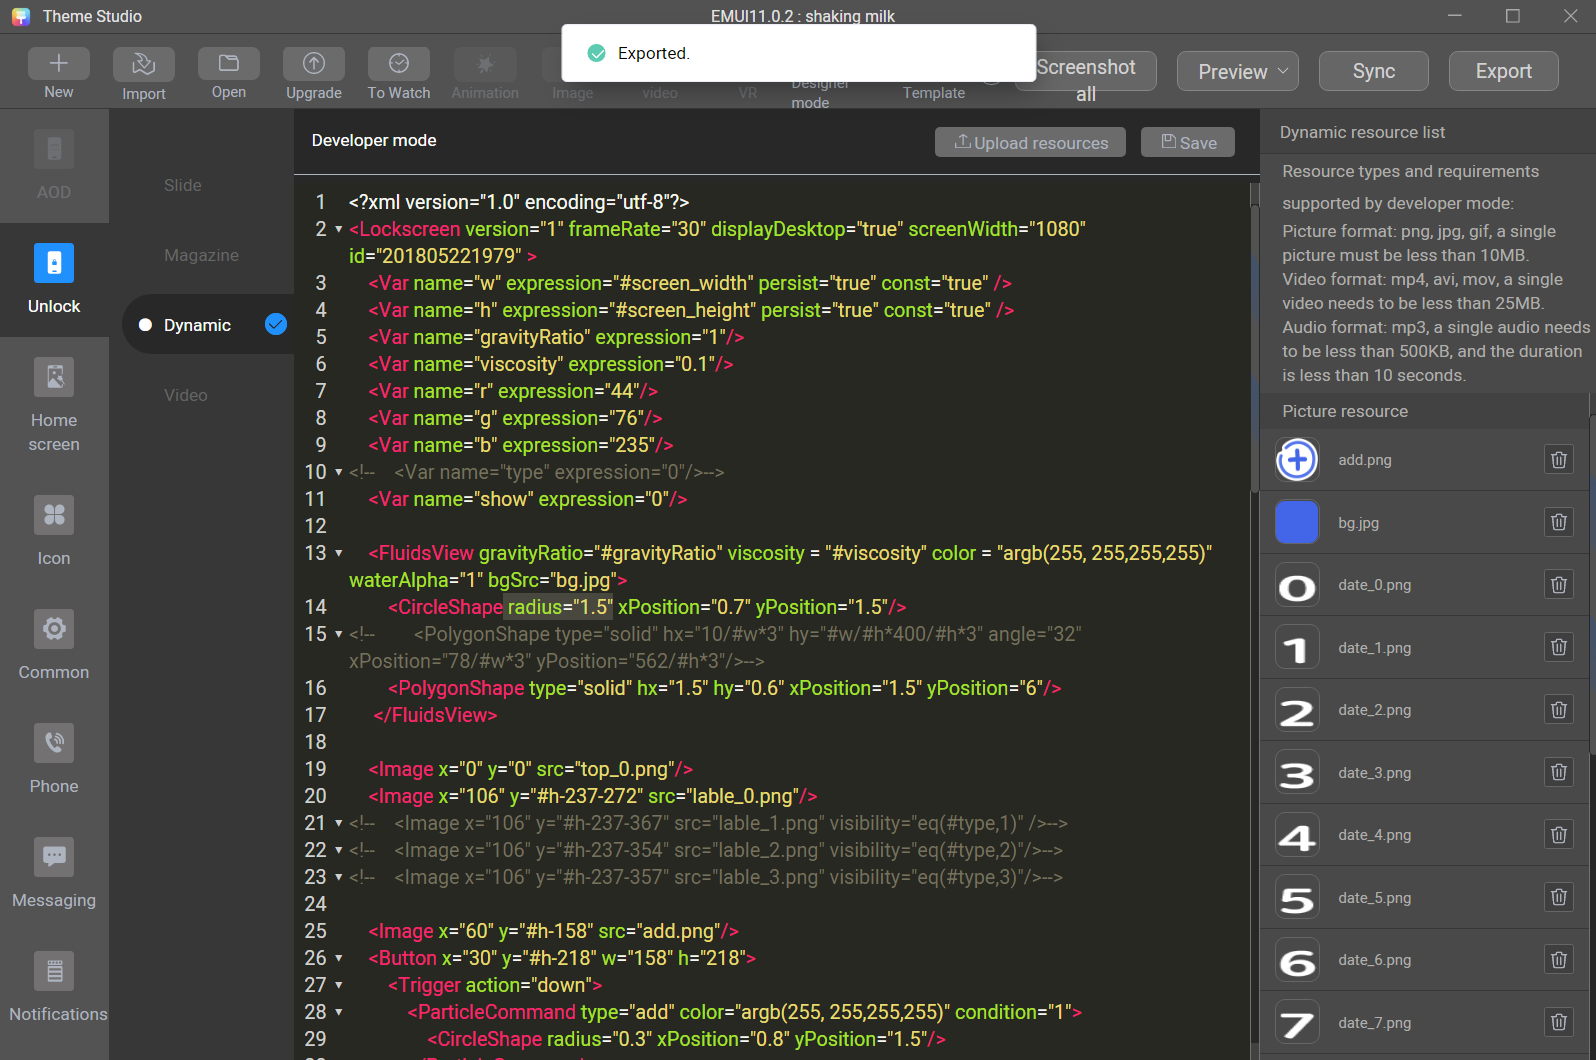The height and width of the screenshot is (1060, 1596).
Task: Click the blue bg.jpg thumbnail
Action: pos(1297,523)
